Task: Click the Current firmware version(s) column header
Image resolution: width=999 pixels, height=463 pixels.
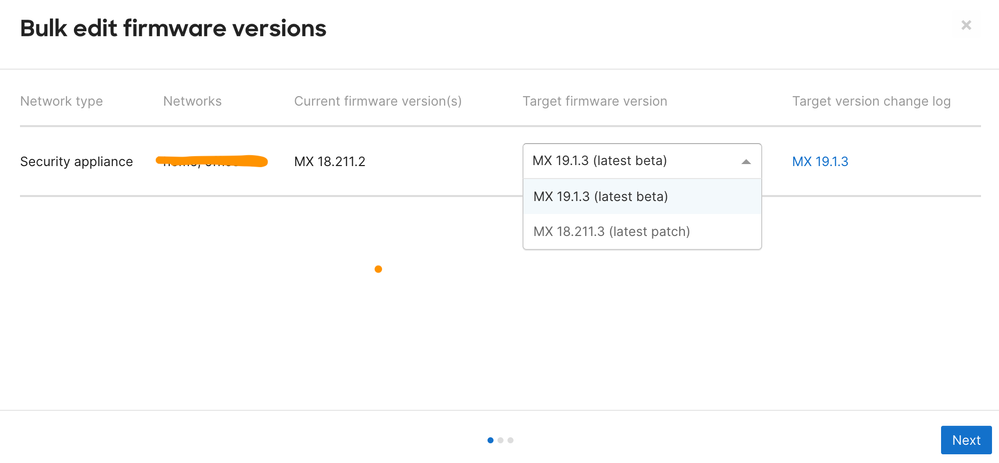Action: point(378,101)
